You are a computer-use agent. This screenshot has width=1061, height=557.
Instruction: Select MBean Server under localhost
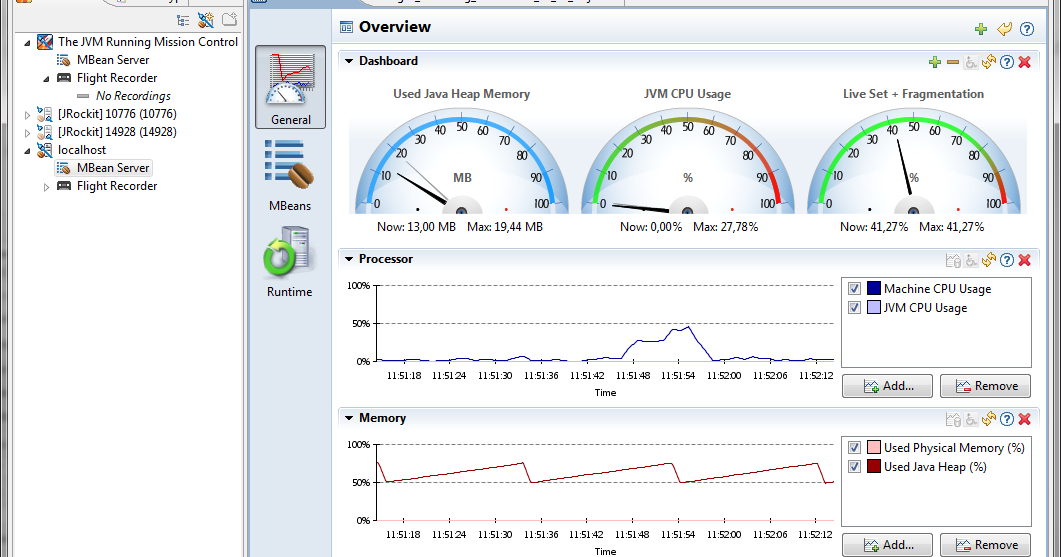[x=112, y=168]
